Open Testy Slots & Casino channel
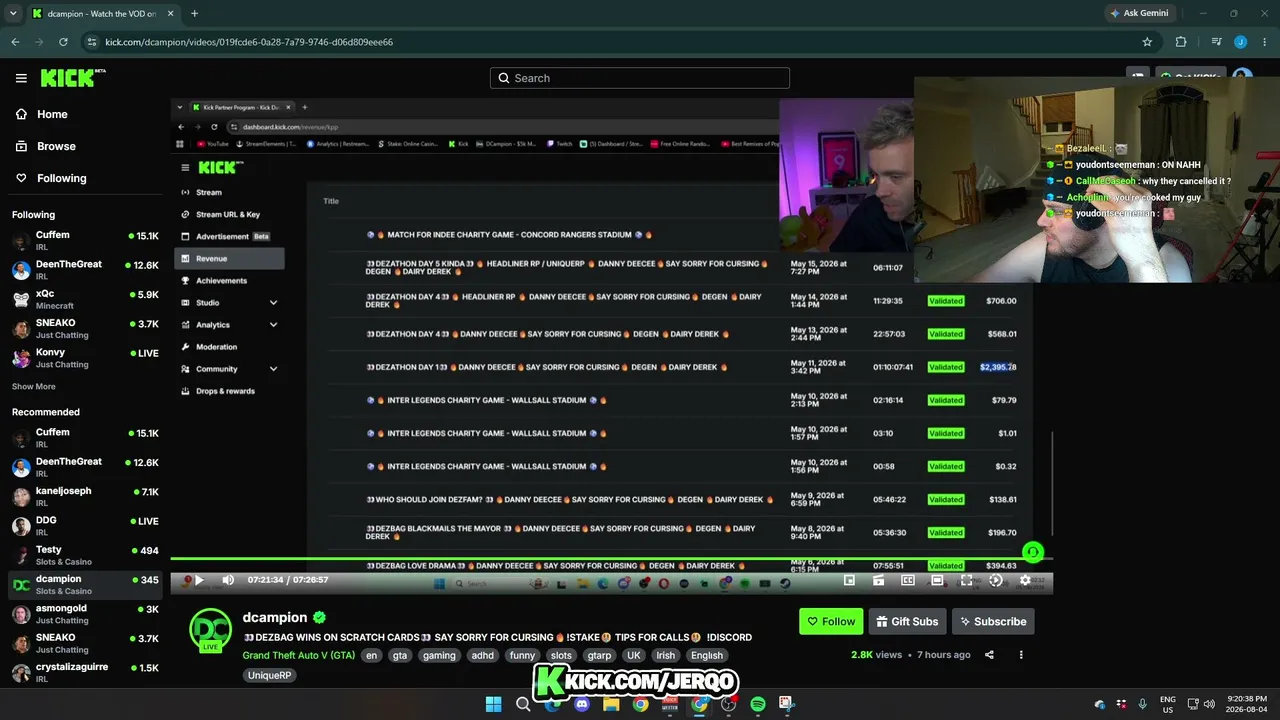The image size is (1280, 720). 85,555
